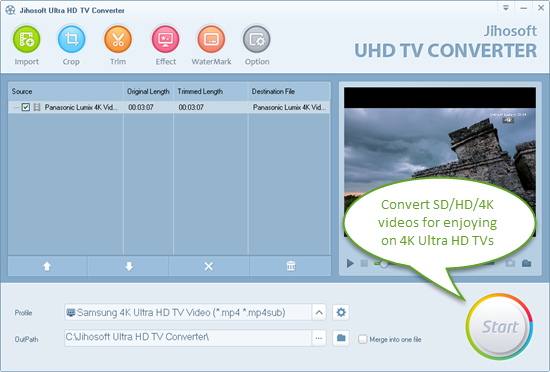Expand the Profile dropdown arrow
Screen dimensions: 550x372
pyautogui.click(x=319, y=312)
